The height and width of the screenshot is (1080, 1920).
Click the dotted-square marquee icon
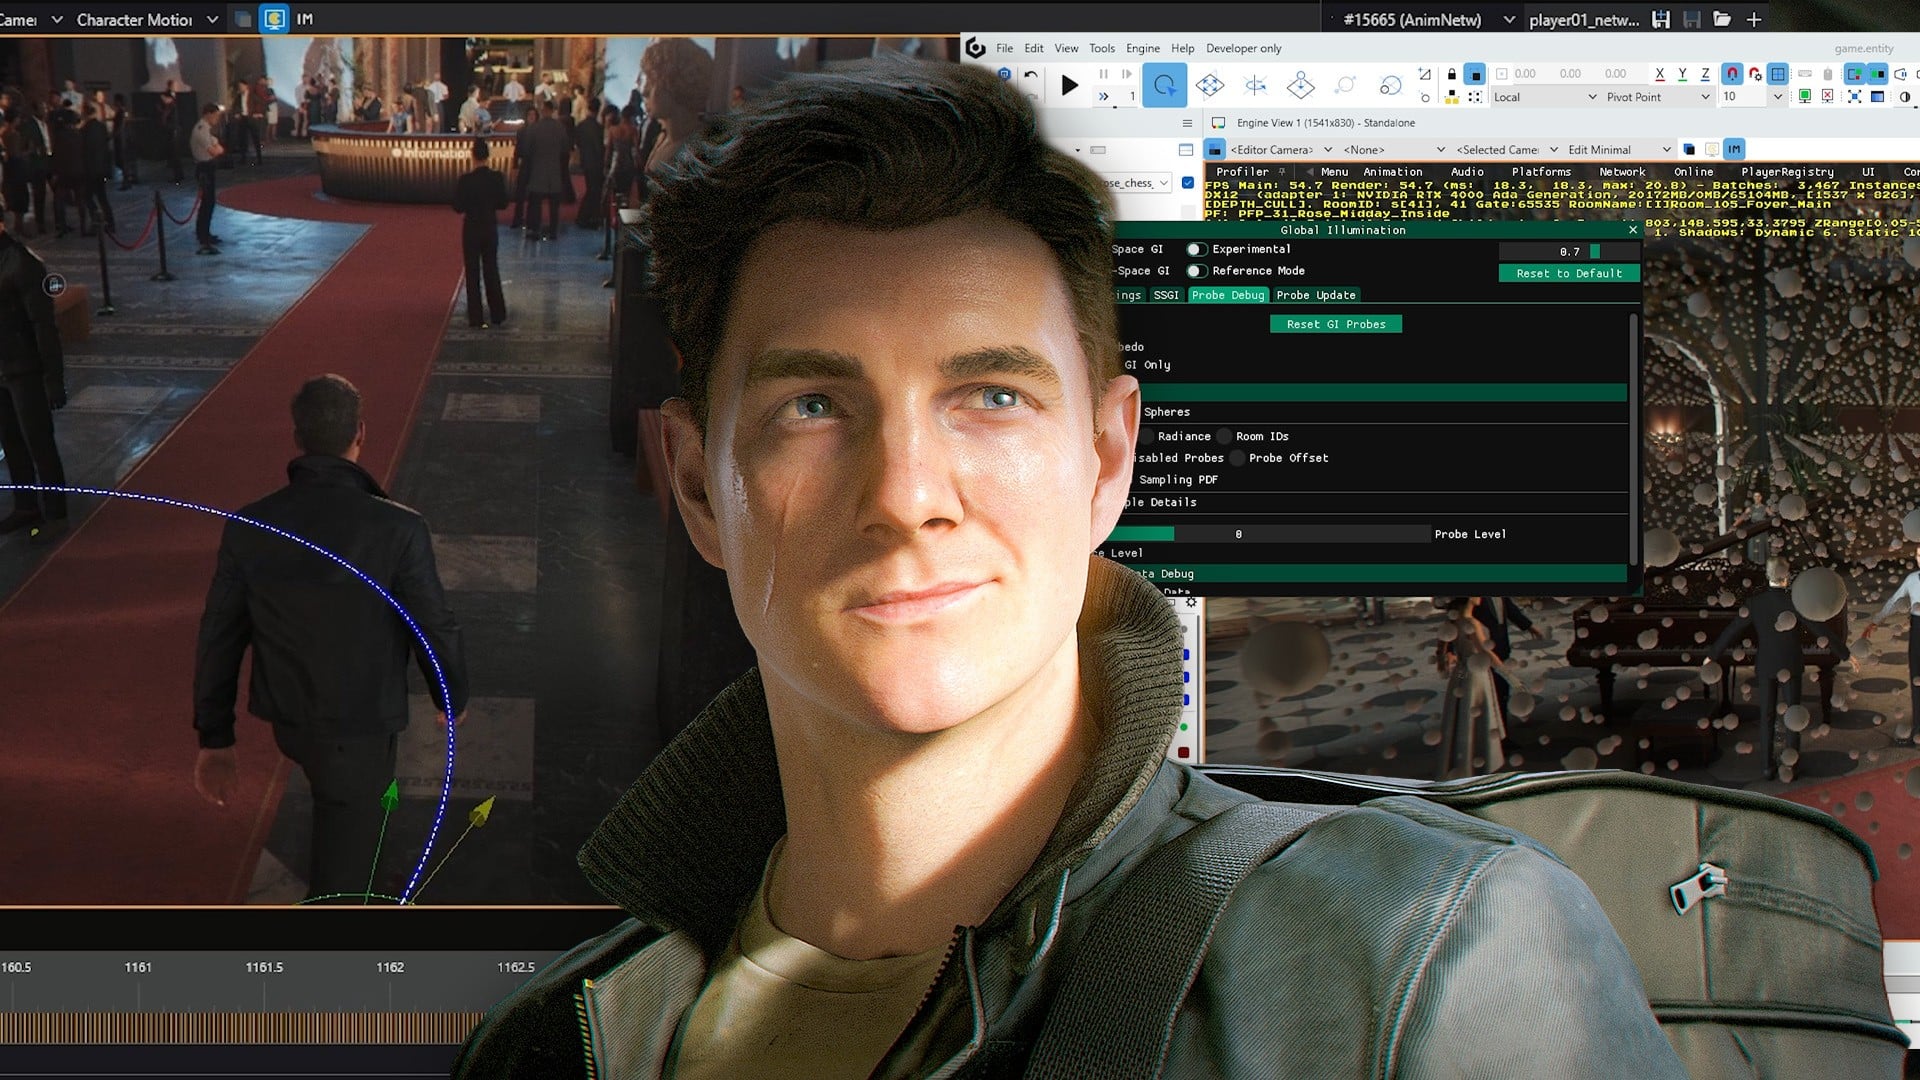[1475, 97]
